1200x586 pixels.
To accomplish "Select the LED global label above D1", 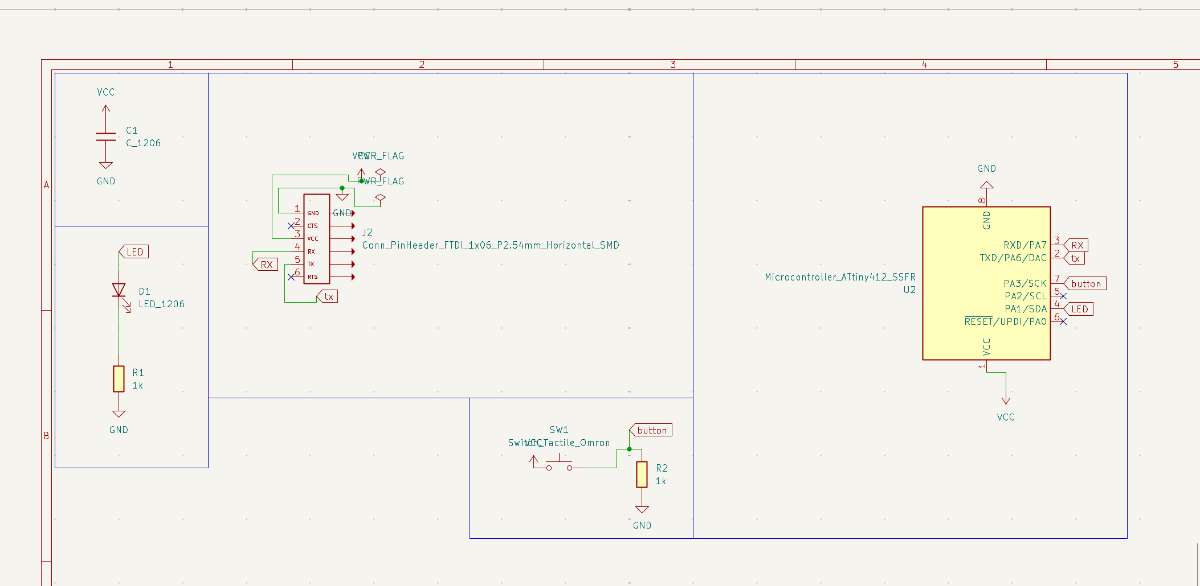I will (134, 251).
